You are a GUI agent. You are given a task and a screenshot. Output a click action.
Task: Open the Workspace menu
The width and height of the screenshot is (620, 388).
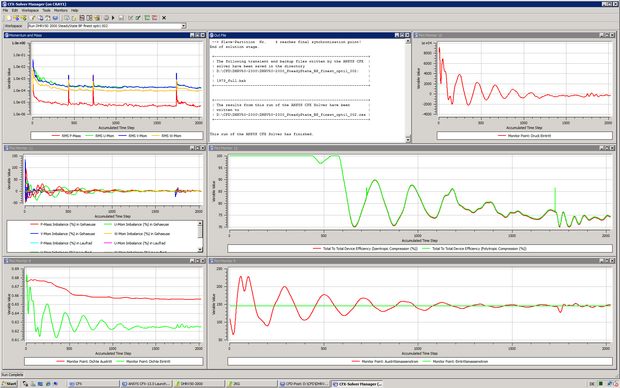30,10
